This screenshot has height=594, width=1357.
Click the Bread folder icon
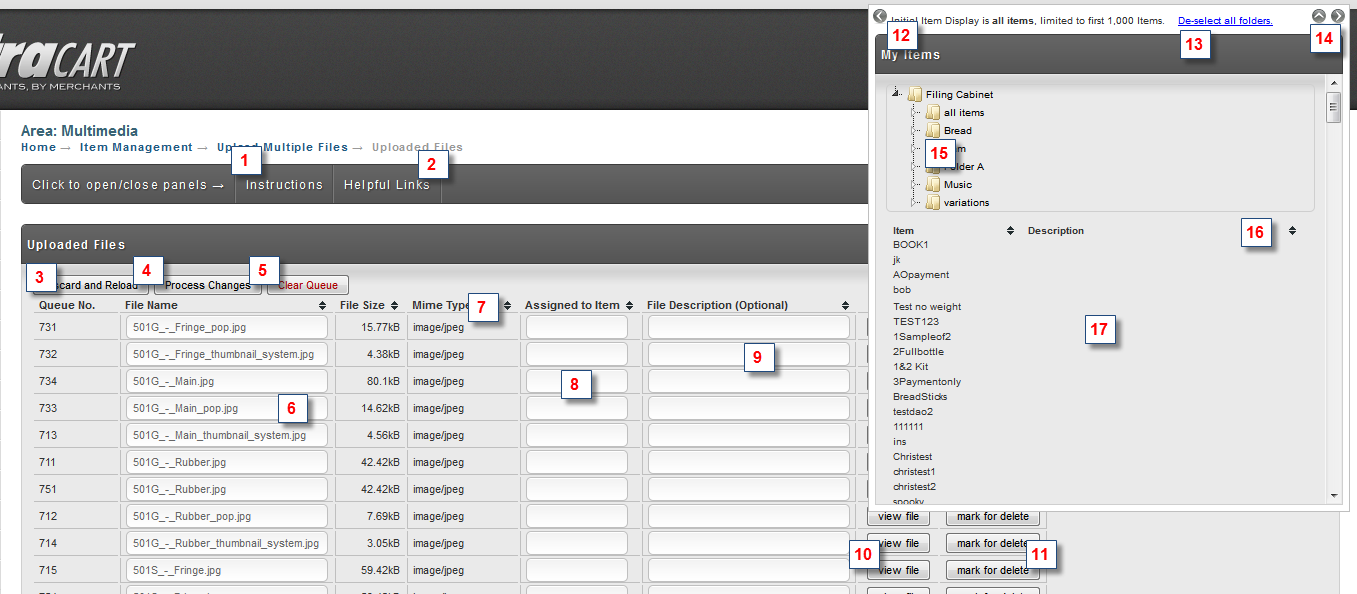(932, 130)
